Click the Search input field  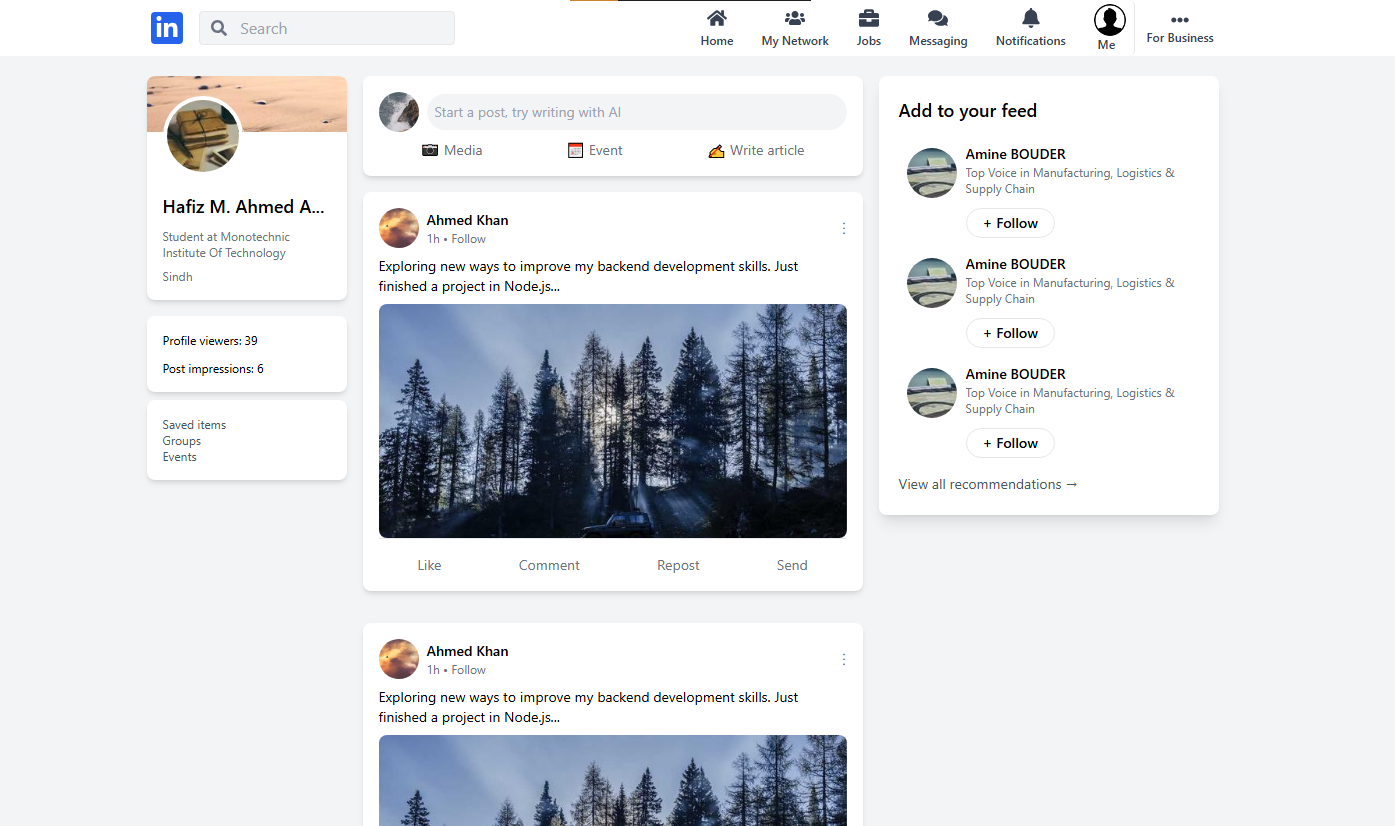[327, 28]
